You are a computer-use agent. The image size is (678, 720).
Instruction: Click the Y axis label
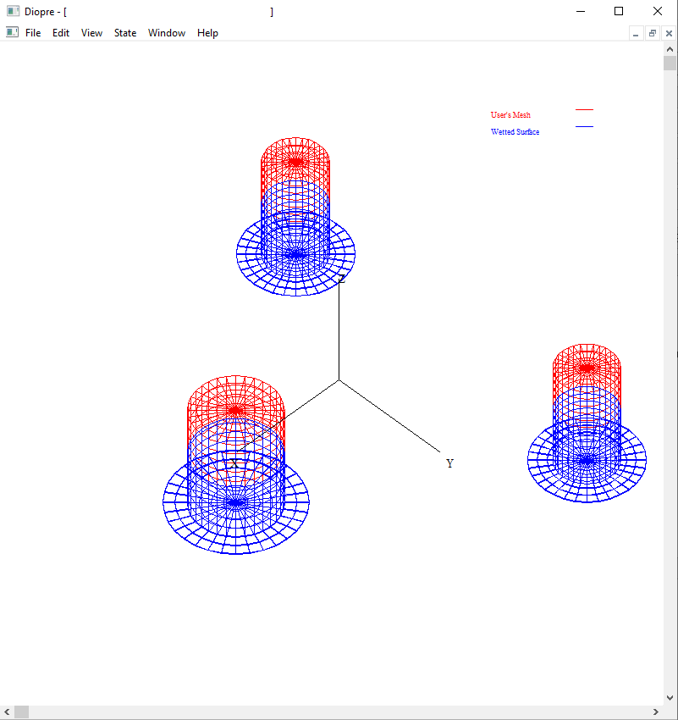[450, 464]
